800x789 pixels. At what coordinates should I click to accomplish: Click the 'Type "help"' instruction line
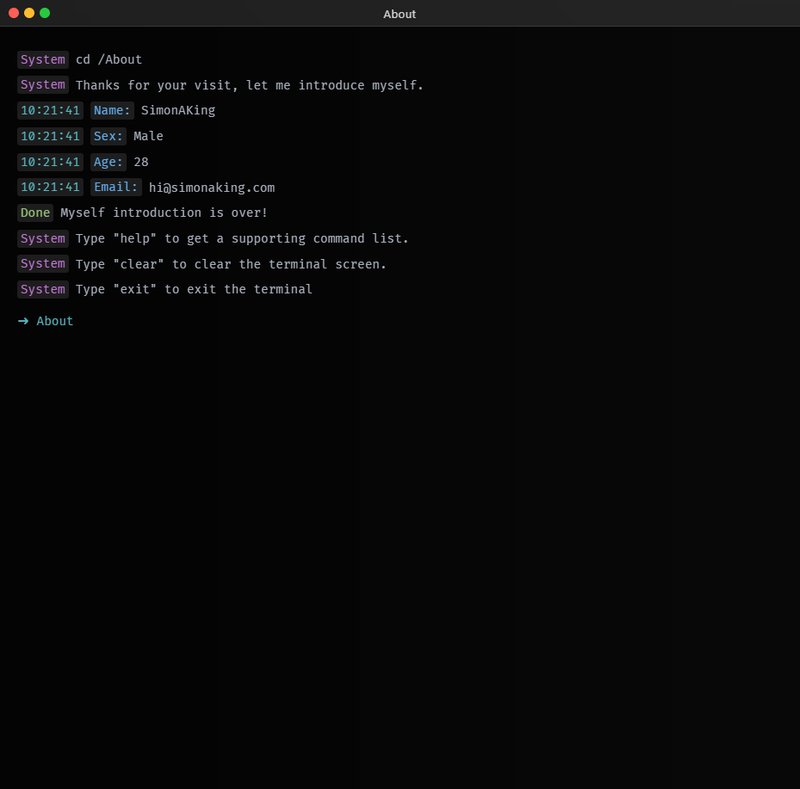click(242, 239)
